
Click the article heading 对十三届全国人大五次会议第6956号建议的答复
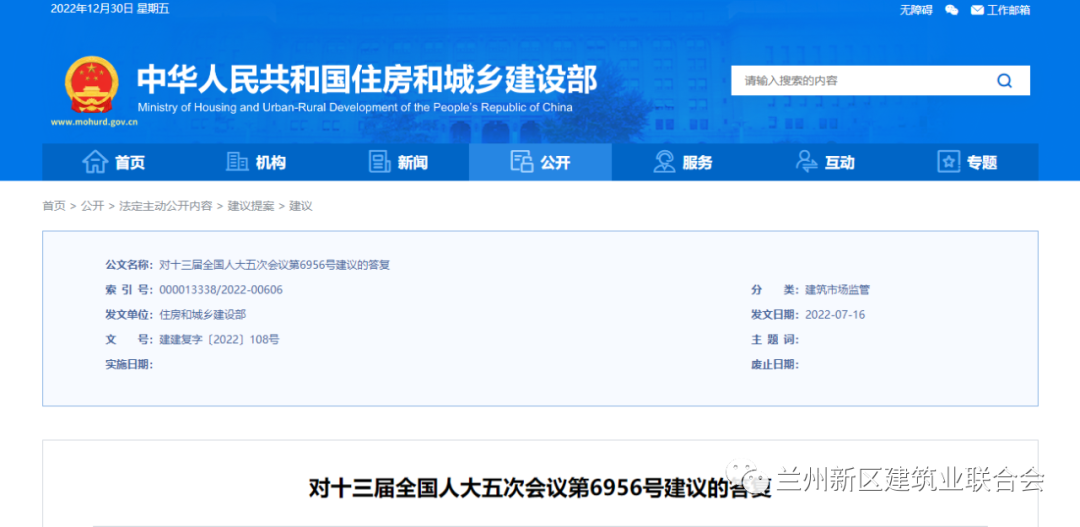[539, 488]
